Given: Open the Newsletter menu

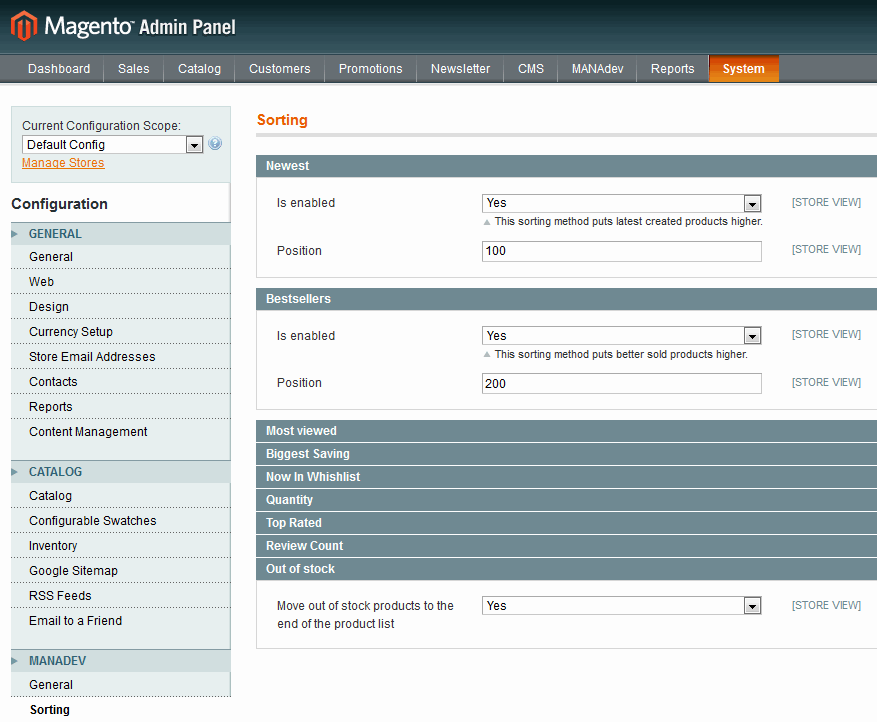Looking at the screenshot, I should 460,69.
